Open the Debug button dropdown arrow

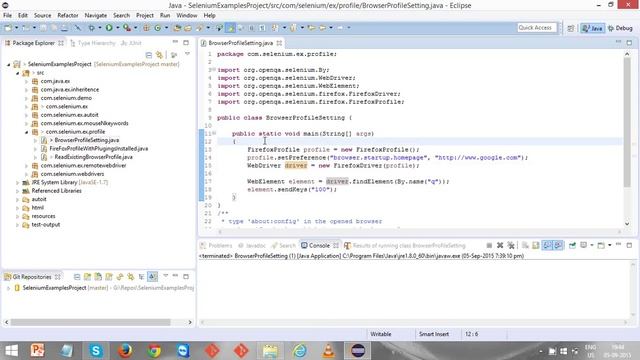point(100,28)
